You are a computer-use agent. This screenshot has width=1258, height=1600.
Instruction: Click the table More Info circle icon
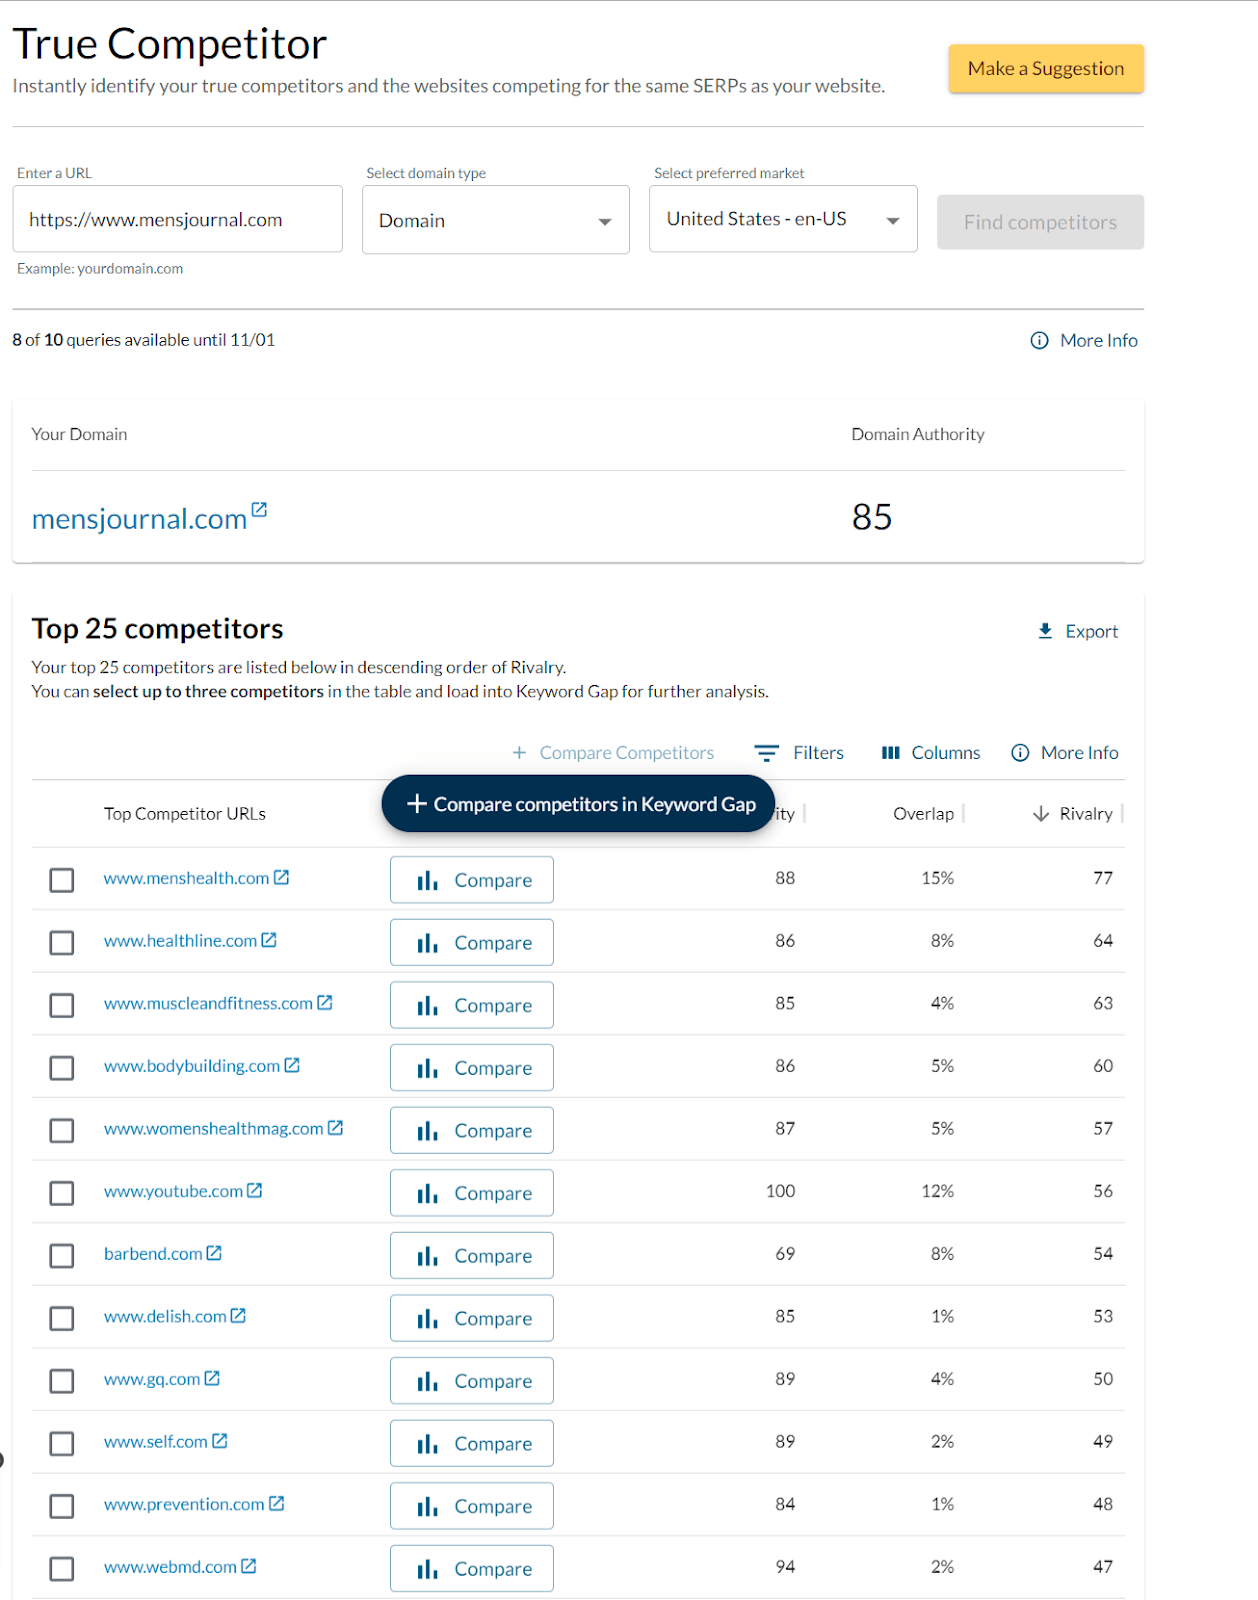(x=1019, y=753)
